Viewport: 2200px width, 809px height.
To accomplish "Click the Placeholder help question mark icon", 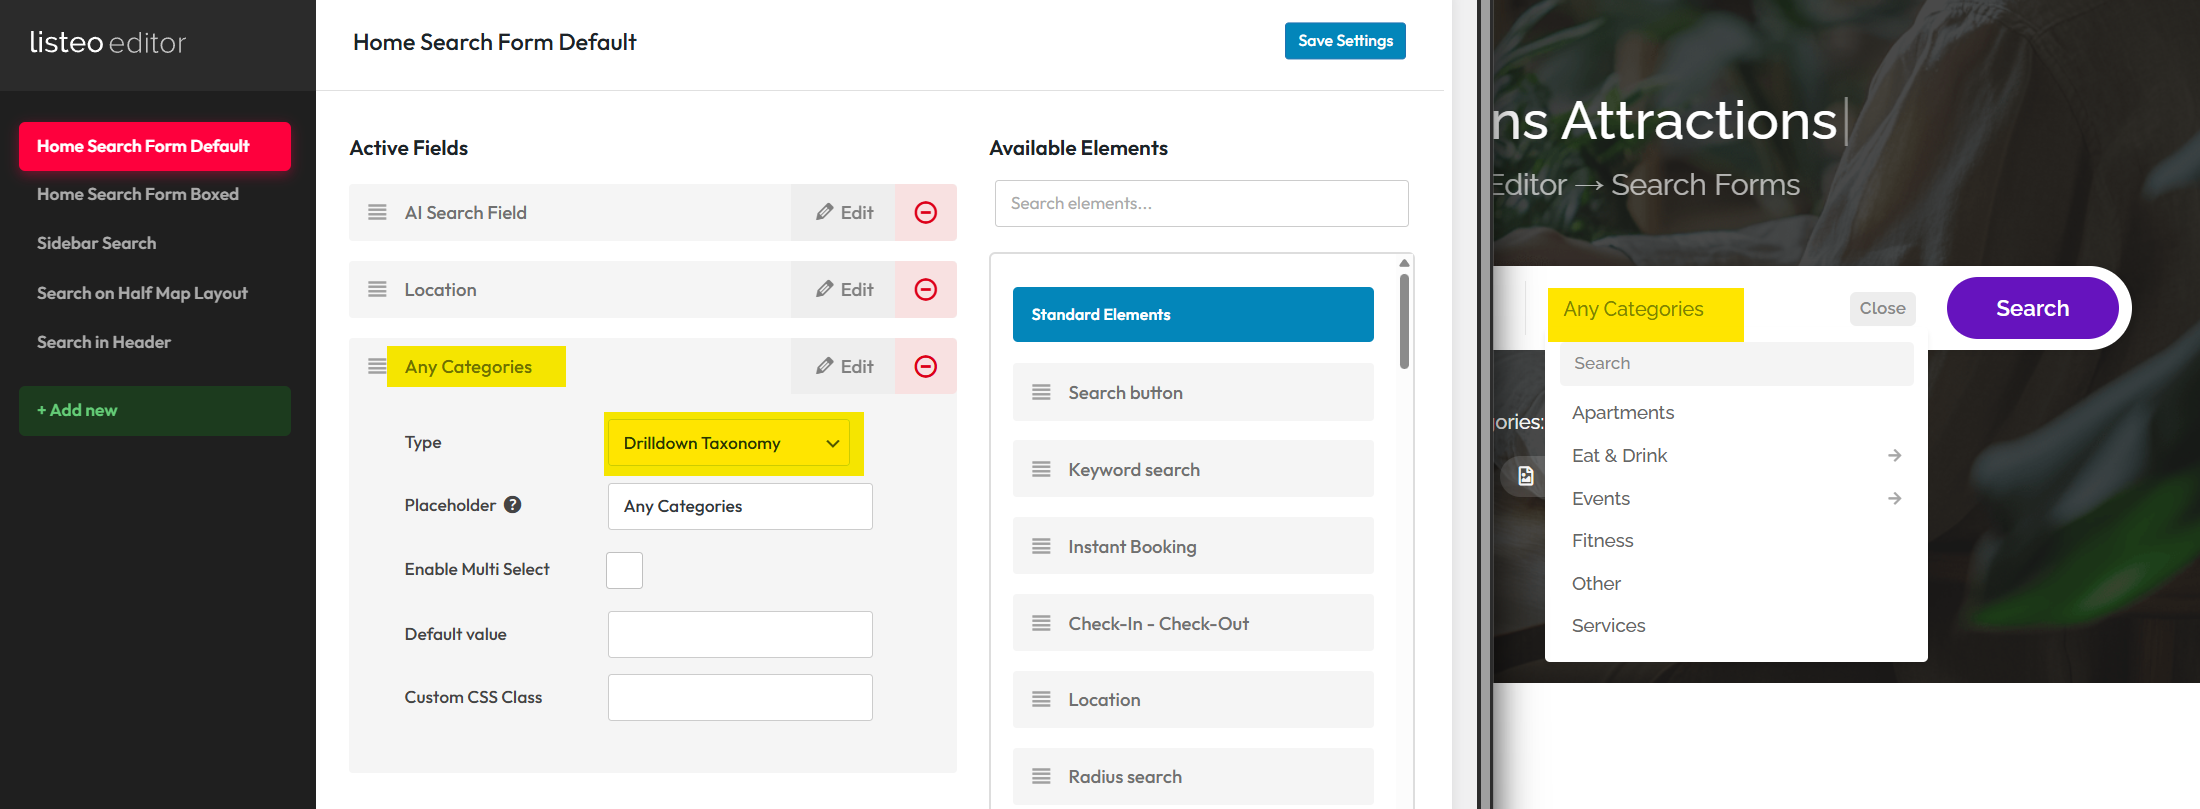I will click(513, 505).
